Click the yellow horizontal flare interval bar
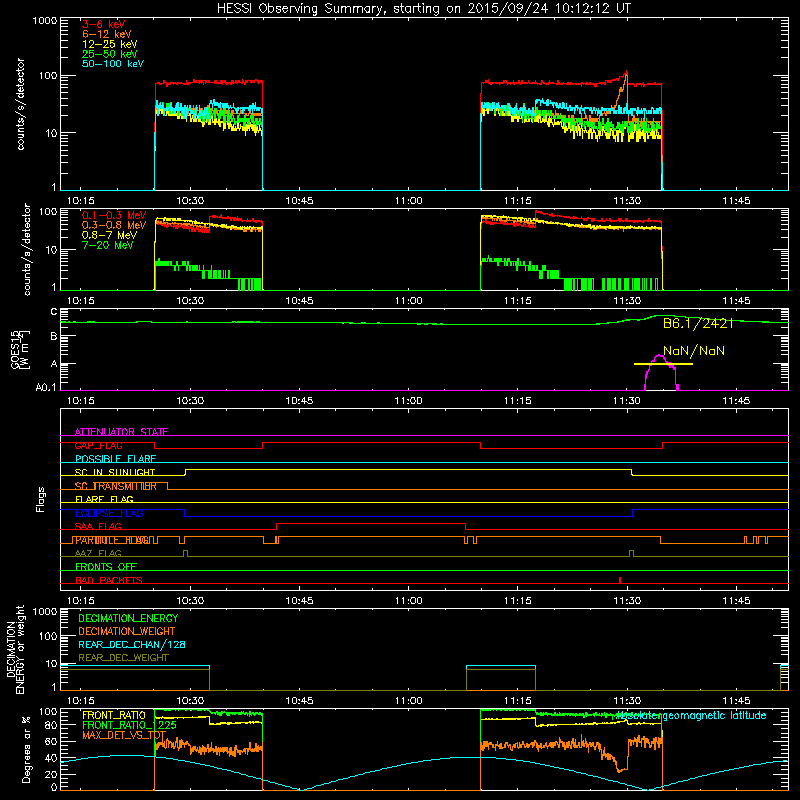Image resolution: width=800 pixels, height=800 pixels. click(x=663, y=364)
